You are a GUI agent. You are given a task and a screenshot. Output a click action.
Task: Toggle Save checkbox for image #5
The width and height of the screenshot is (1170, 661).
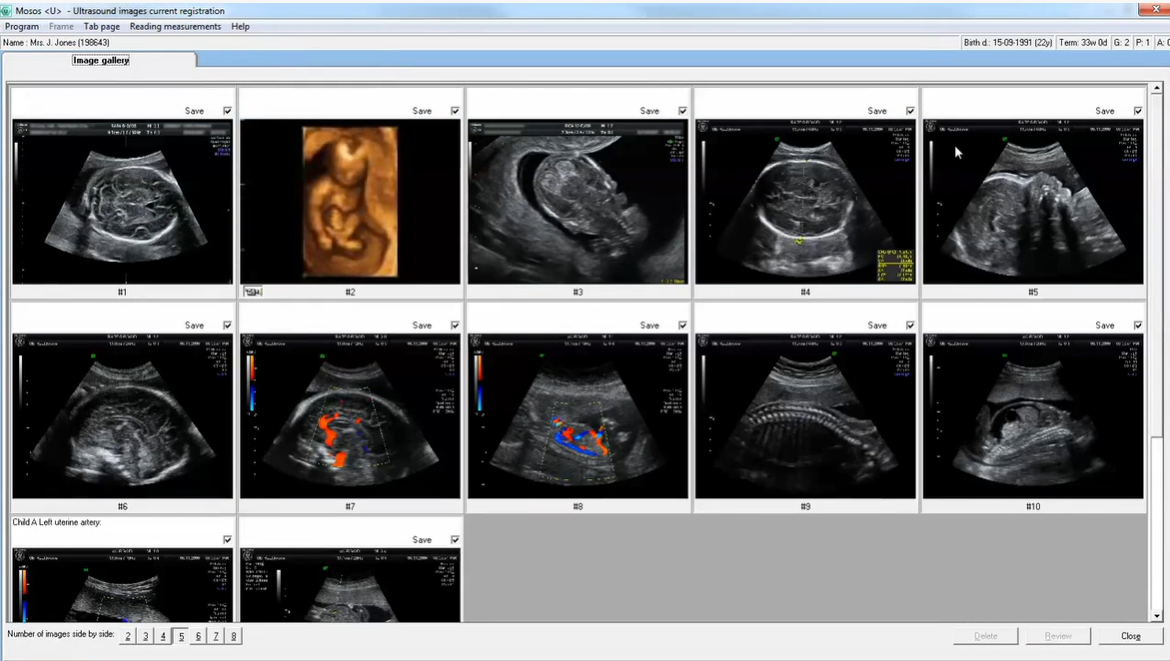point(1138,110)
